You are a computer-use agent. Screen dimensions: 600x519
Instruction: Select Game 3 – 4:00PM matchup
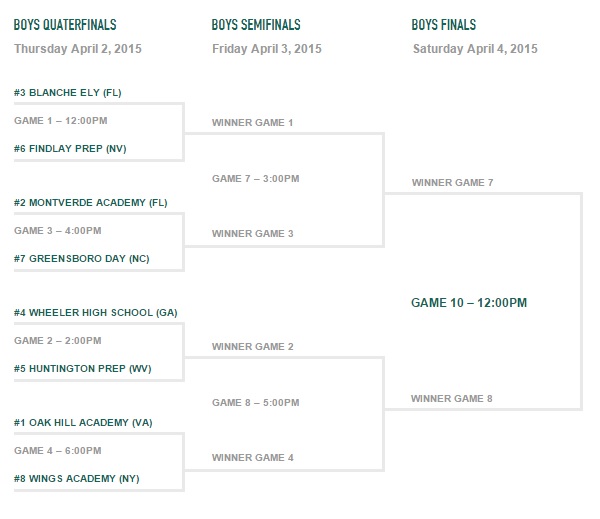[58, 230]
